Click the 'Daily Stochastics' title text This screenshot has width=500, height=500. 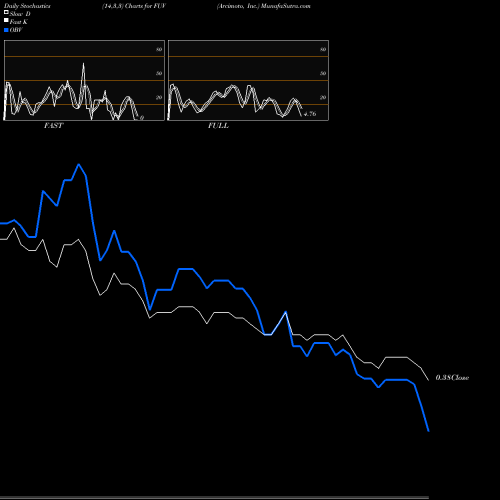(x=27, y=6)
